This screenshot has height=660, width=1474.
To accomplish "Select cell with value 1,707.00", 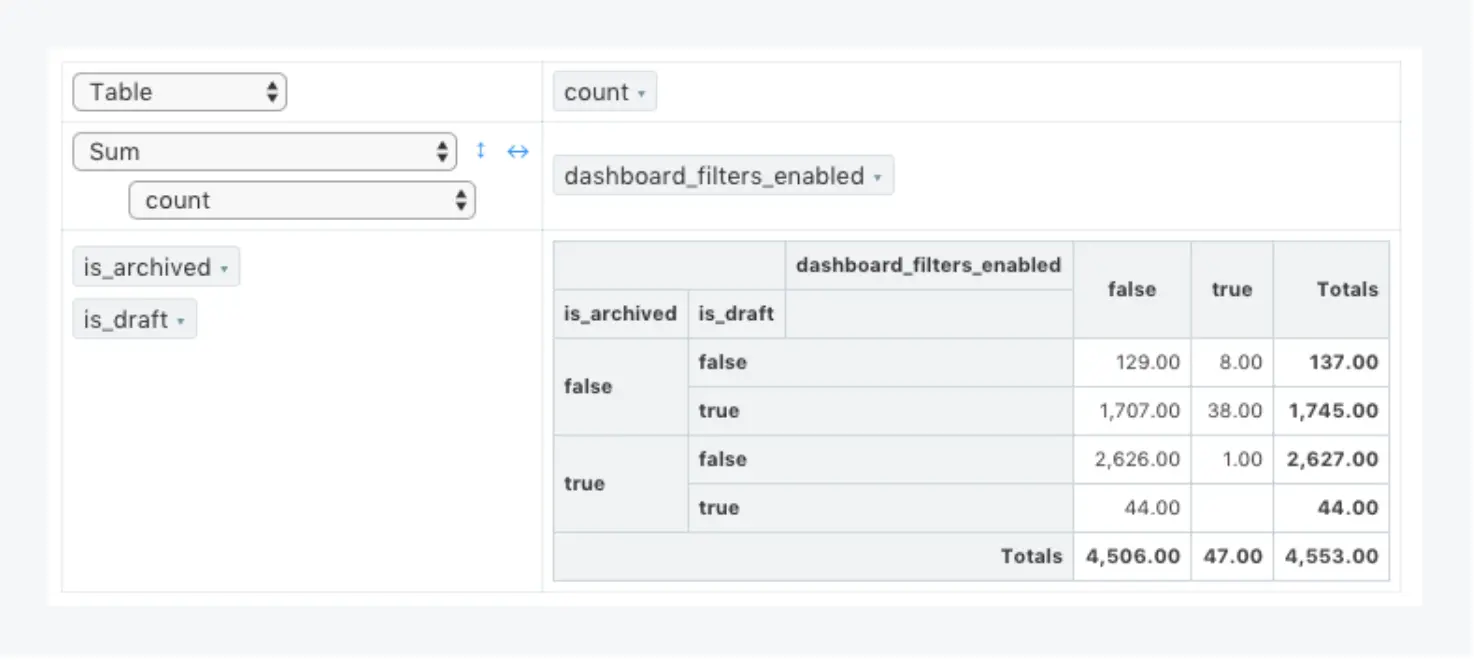I will (x=1139, y=411).
